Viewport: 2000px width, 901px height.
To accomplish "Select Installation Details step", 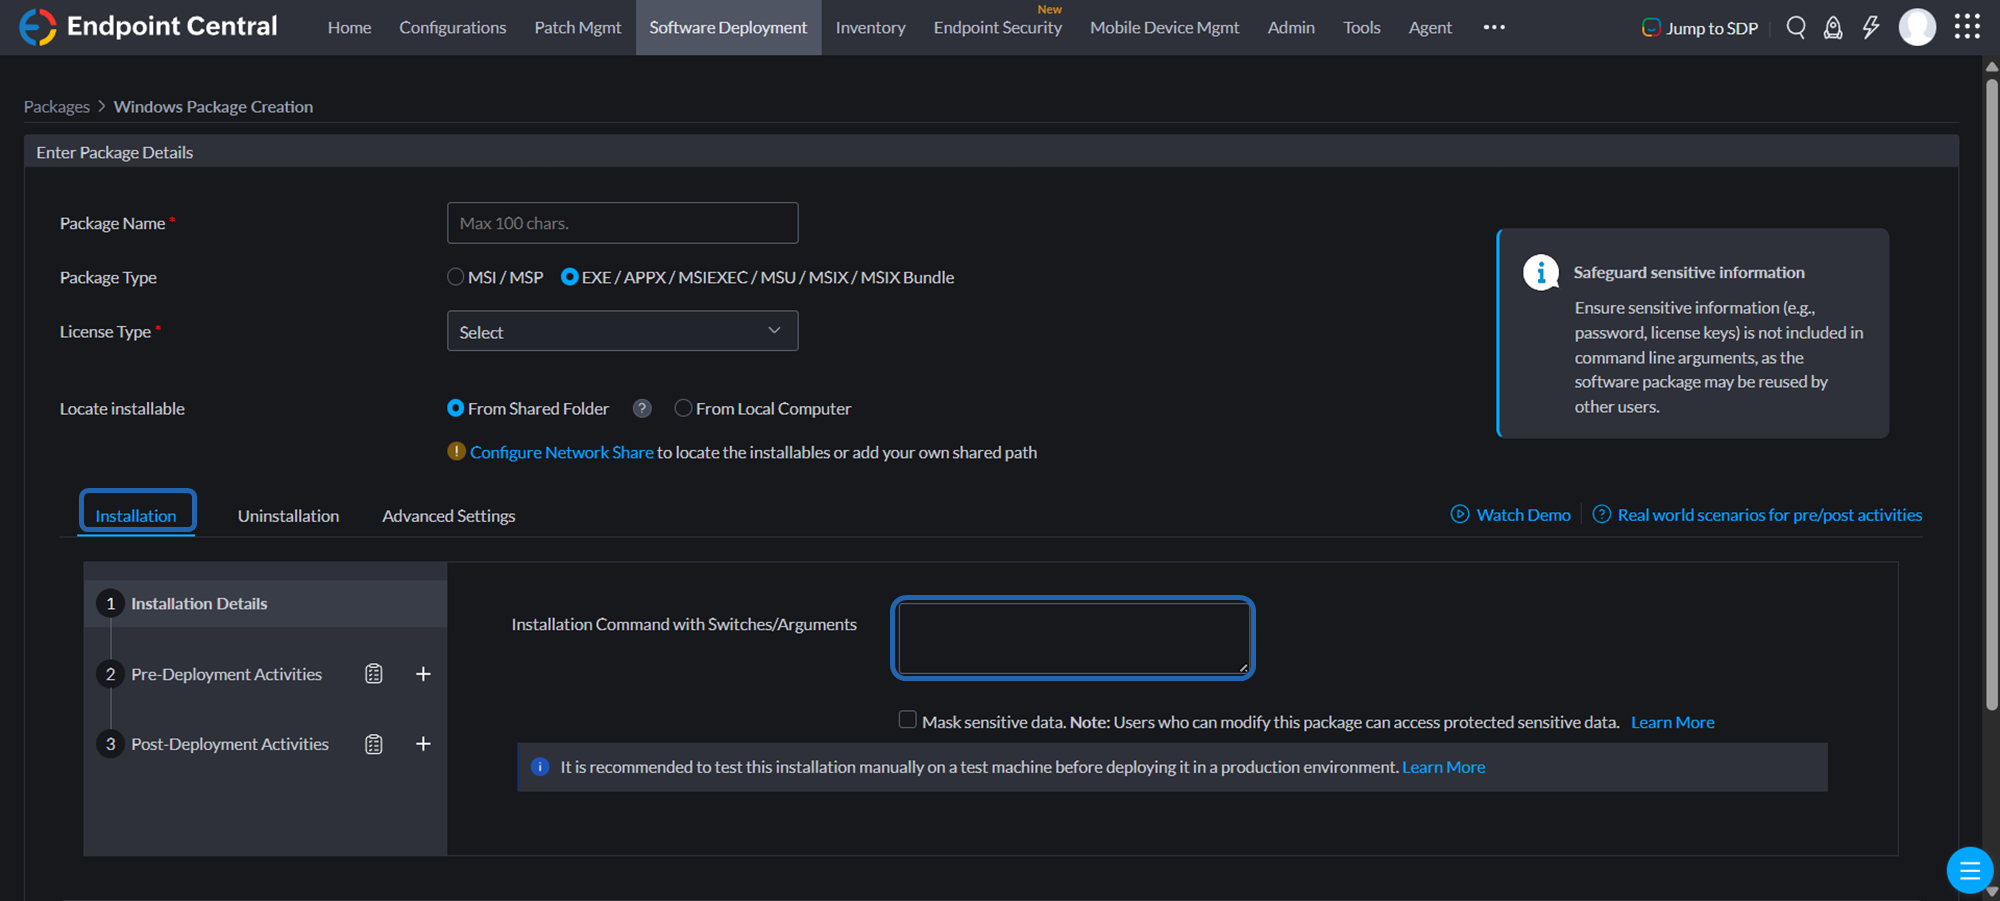I will [x=265, y=603].
